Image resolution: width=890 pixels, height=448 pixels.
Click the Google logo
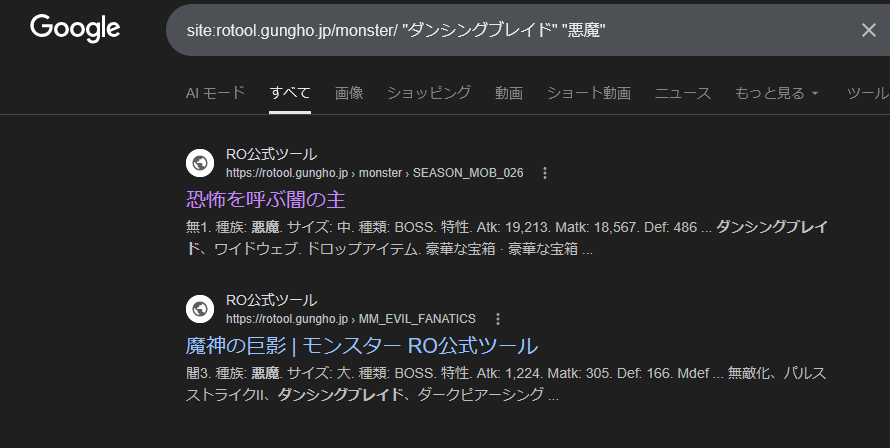tap(75, 29)
